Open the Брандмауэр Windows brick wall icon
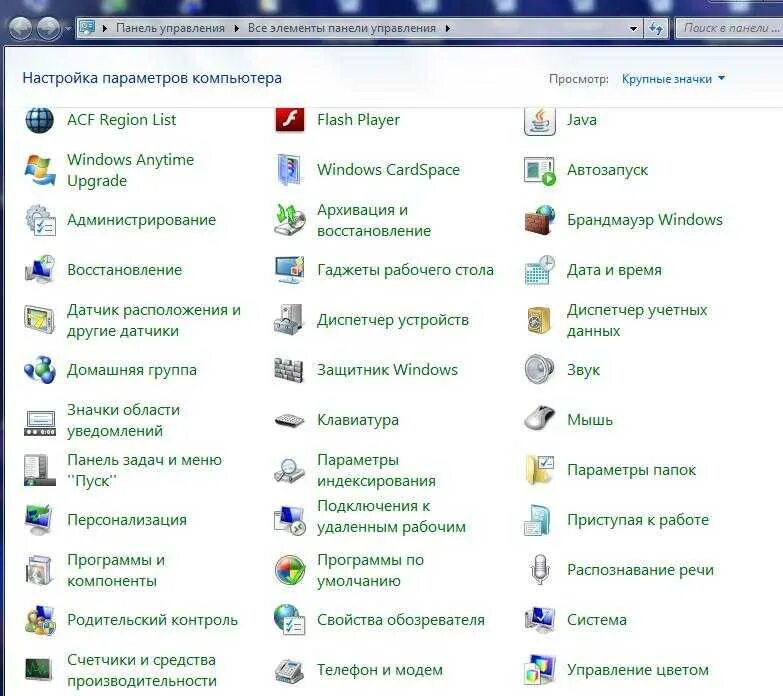This screenshot has width=783, height=696. 540,220
